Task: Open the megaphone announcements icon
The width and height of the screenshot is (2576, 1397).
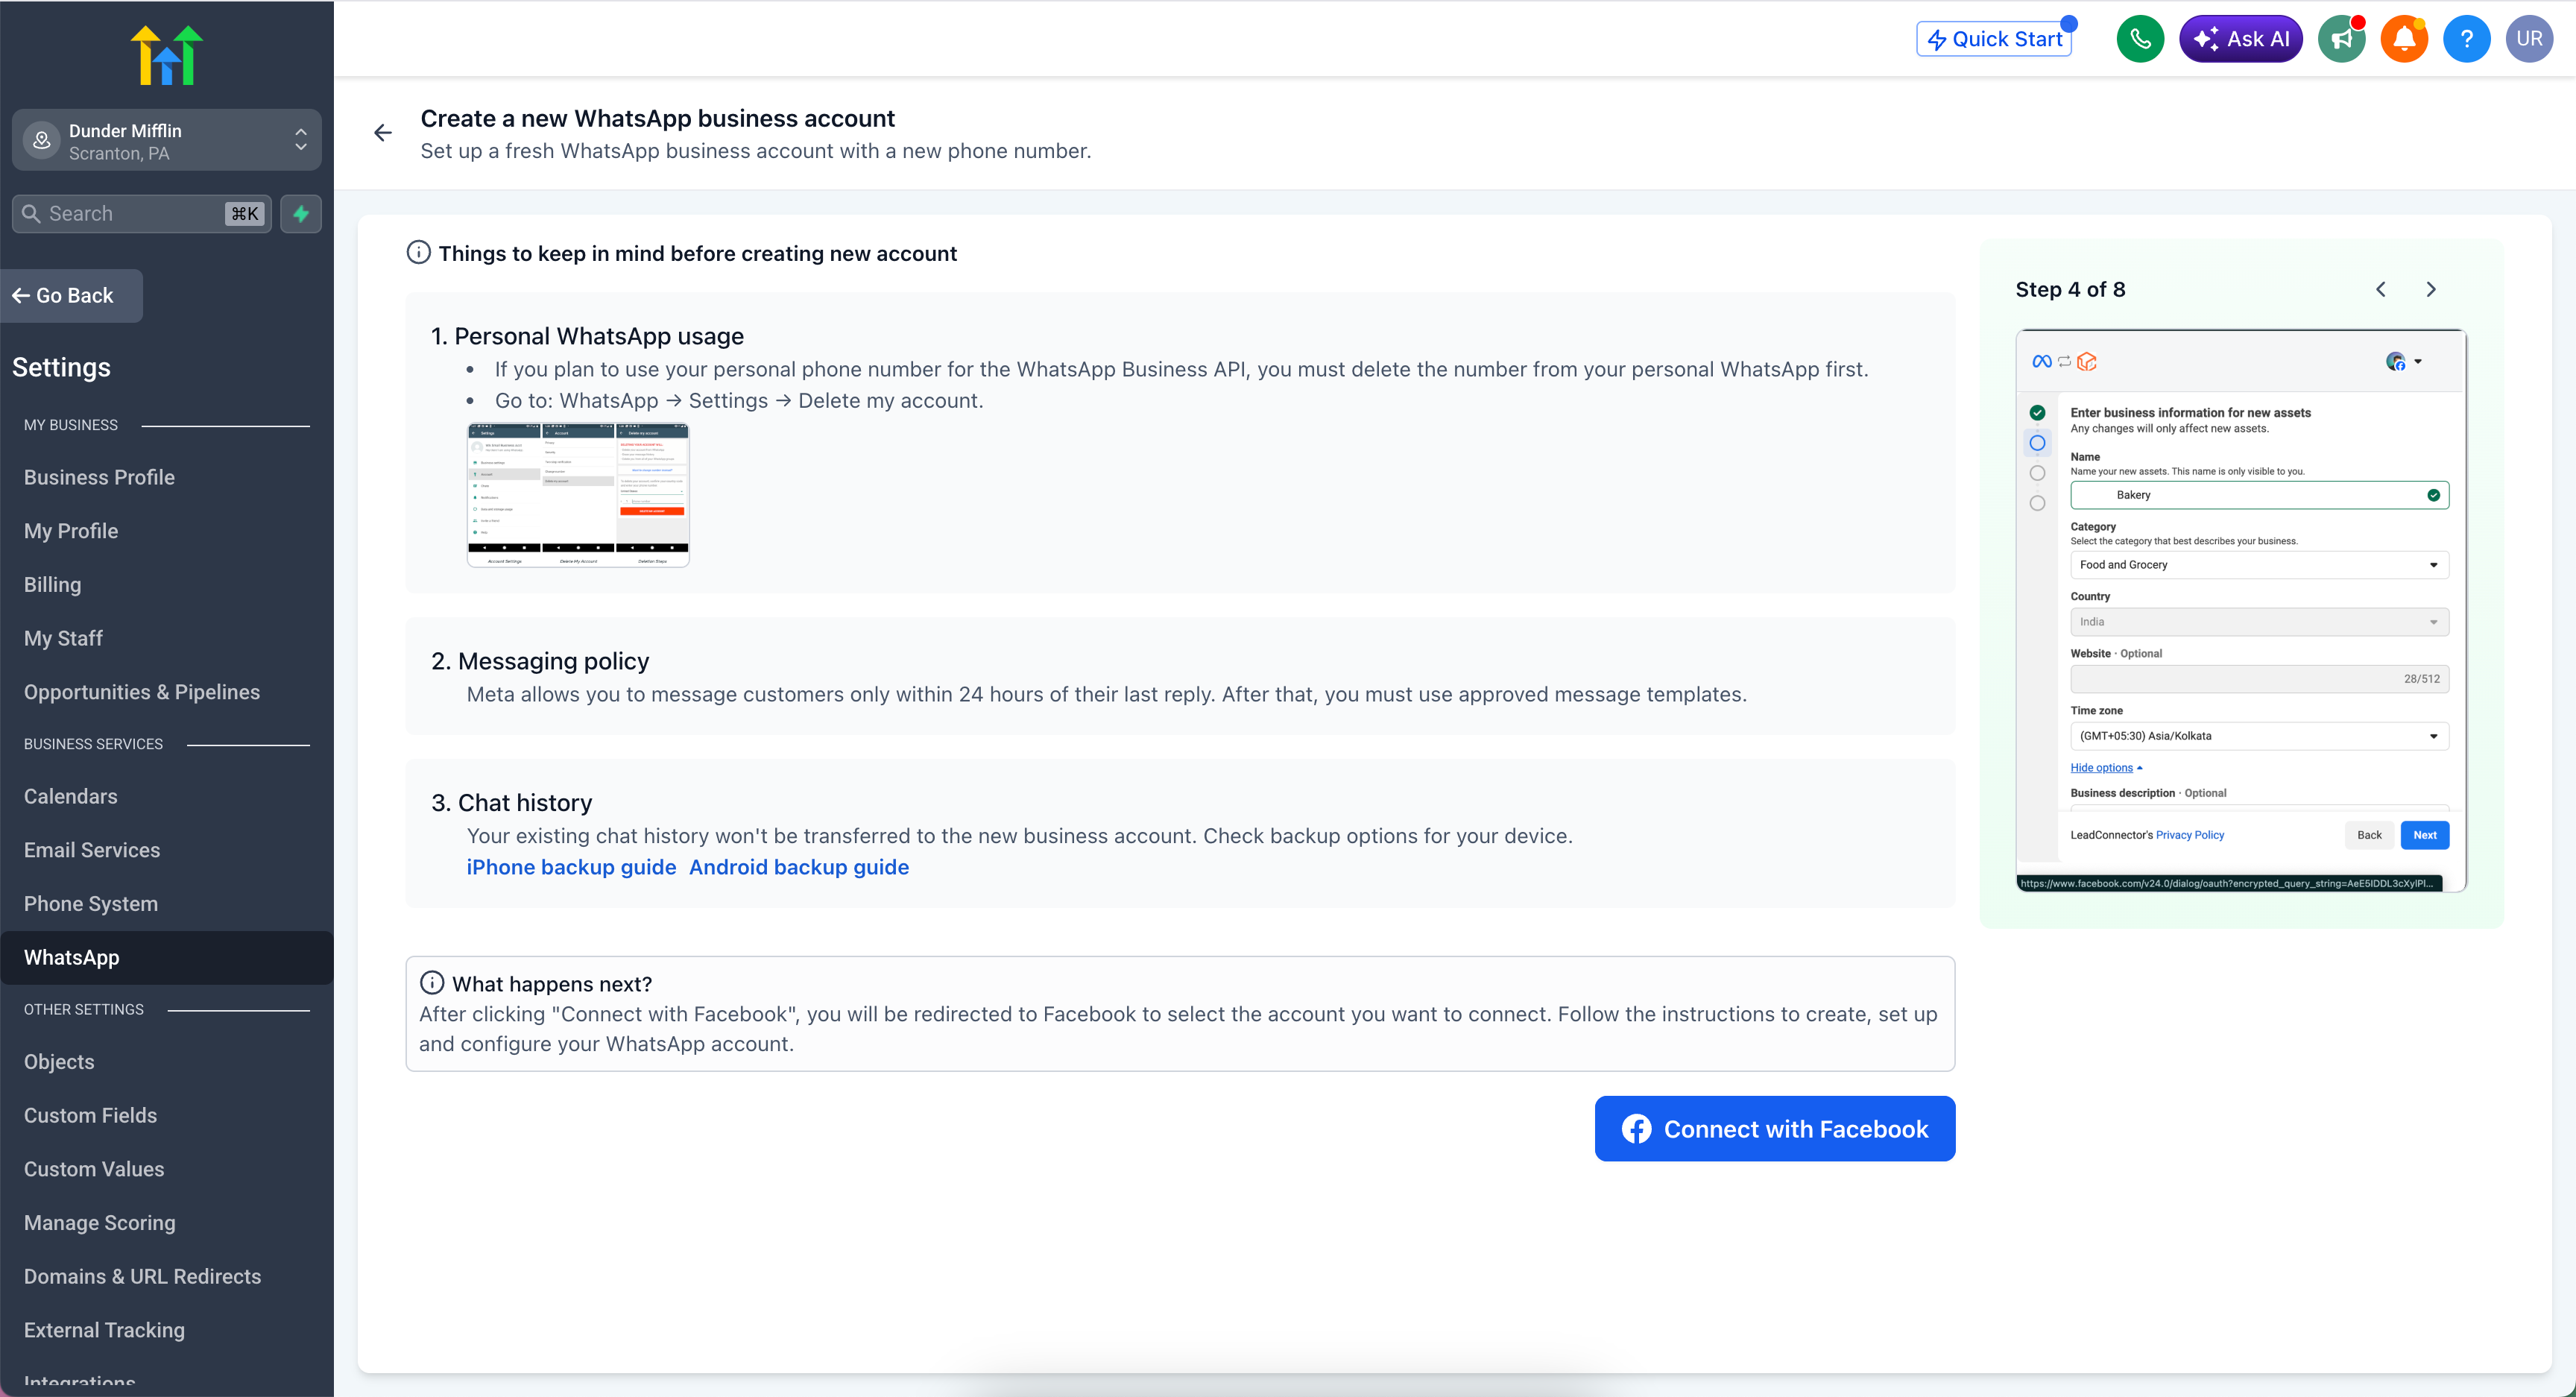Action: click(2341, 39)
